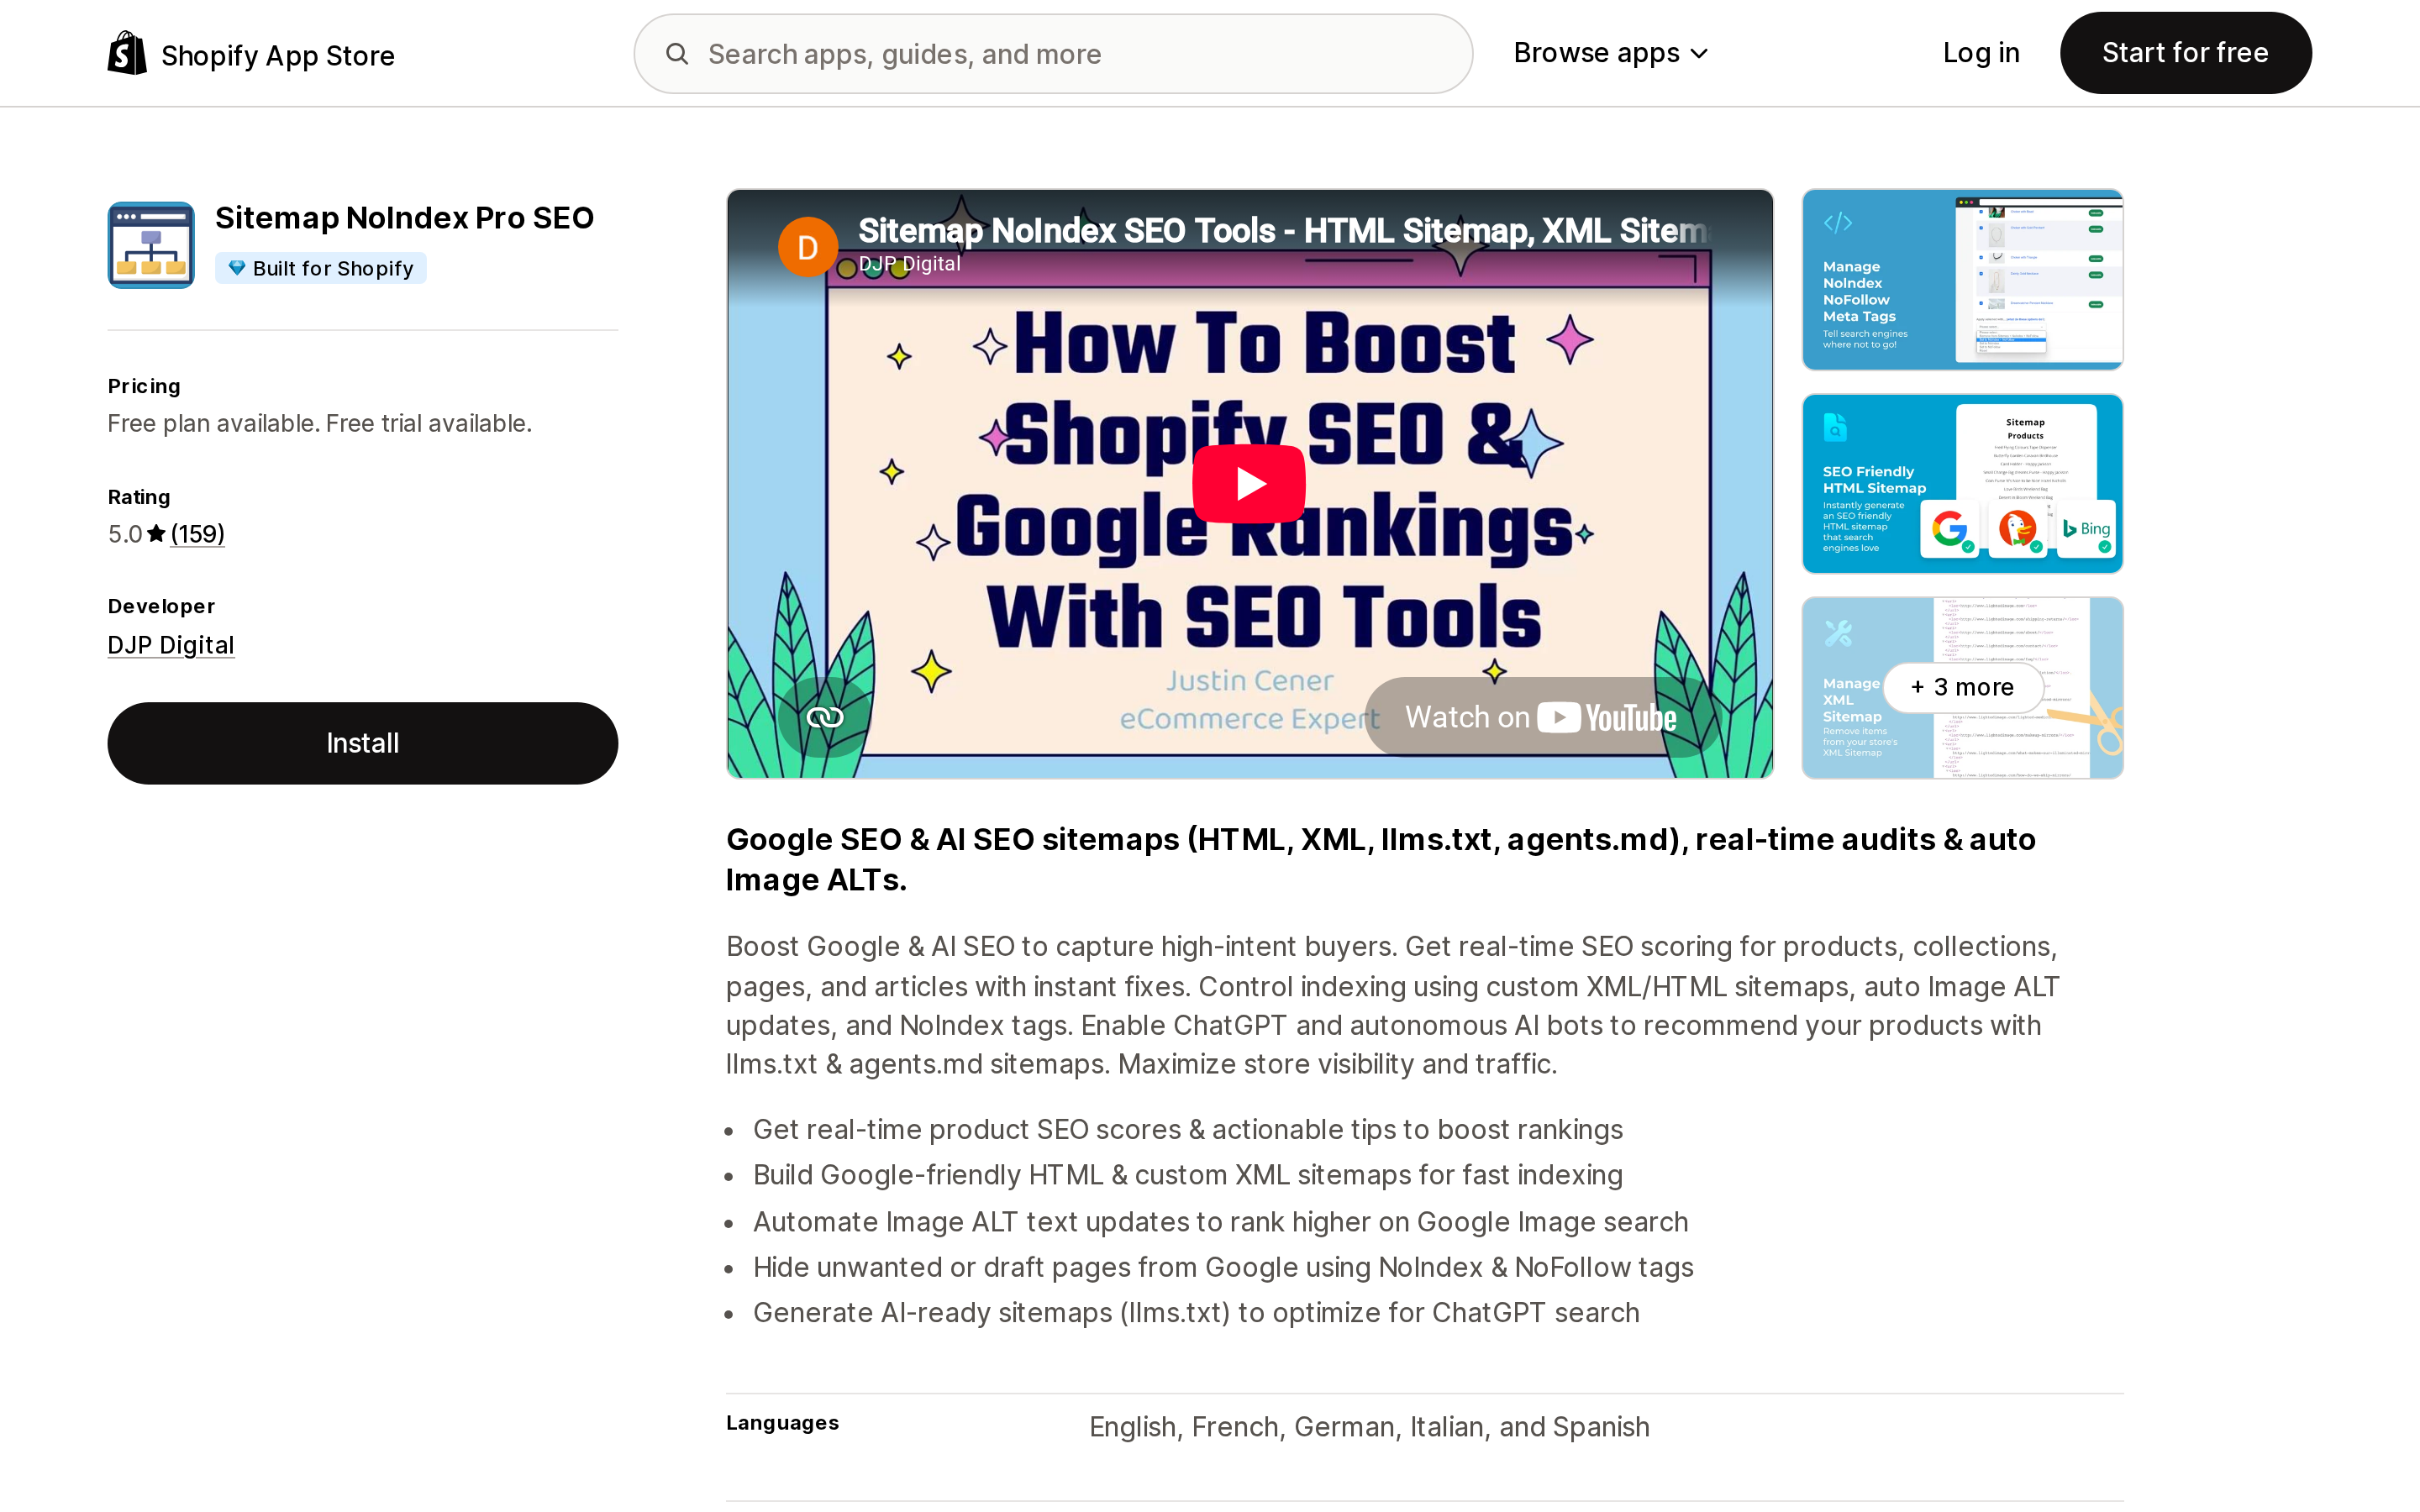Click the 'Developer' heading
The height and width of the screenshot is (1512, 2420).
pyautogui.click(x=161, y=606)
